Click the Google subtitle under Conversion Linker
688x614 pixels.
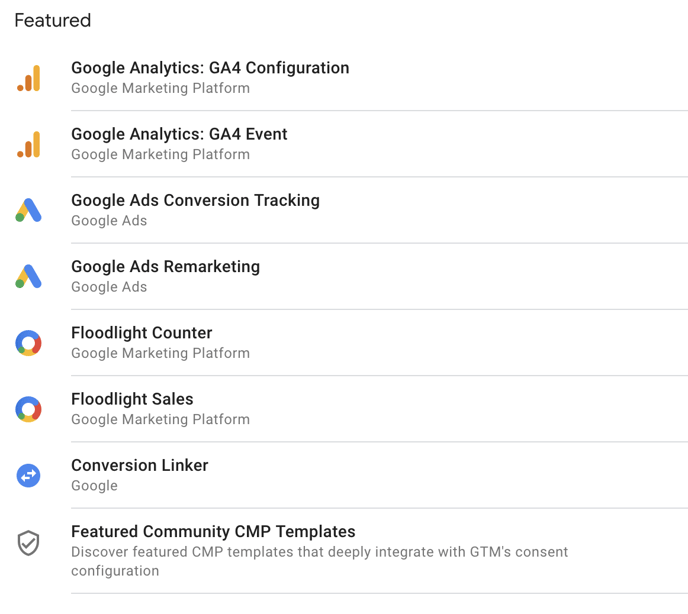[x=94, y=486]
